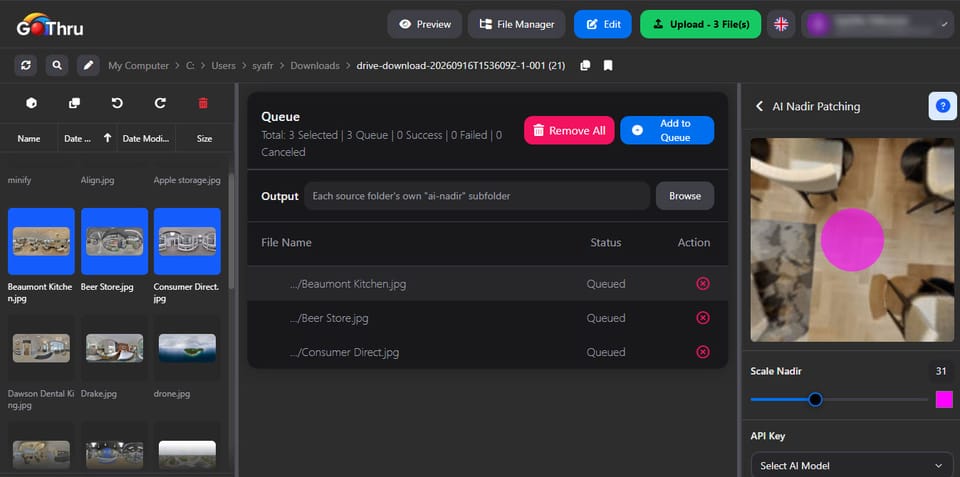The width and height of the screenshot is (960, 477).
Task: Remove Beaumont Kitchen.jpg from queue
Action: 703,284
